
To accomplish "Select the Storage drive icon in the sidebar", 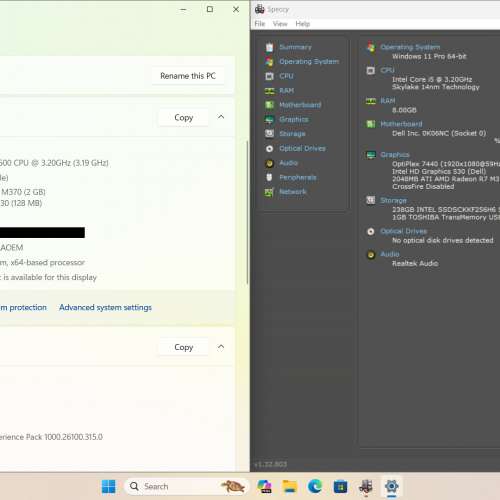I will 270,134.
